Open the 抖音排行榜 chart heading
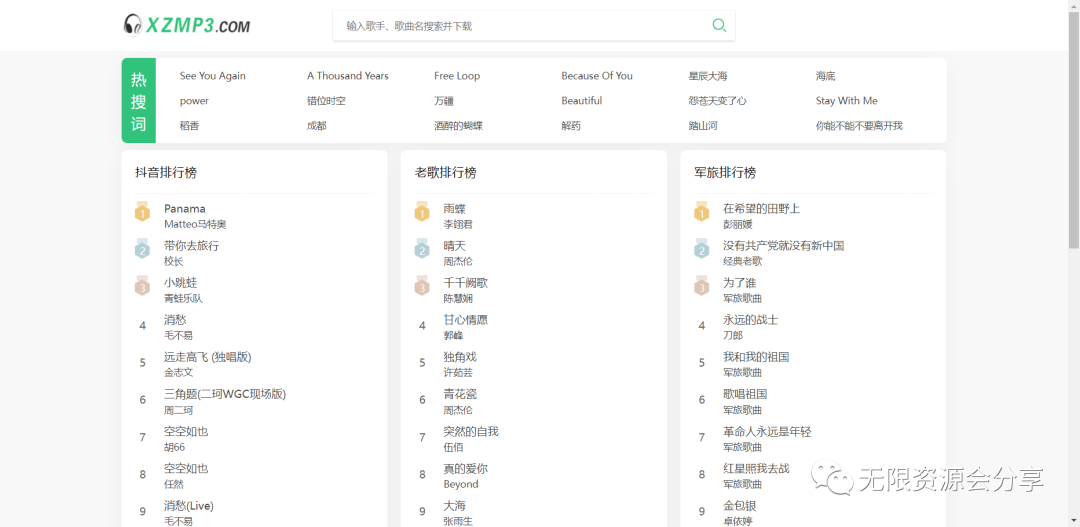Viewport: 1080px width, 527px height. coord(166,172)
